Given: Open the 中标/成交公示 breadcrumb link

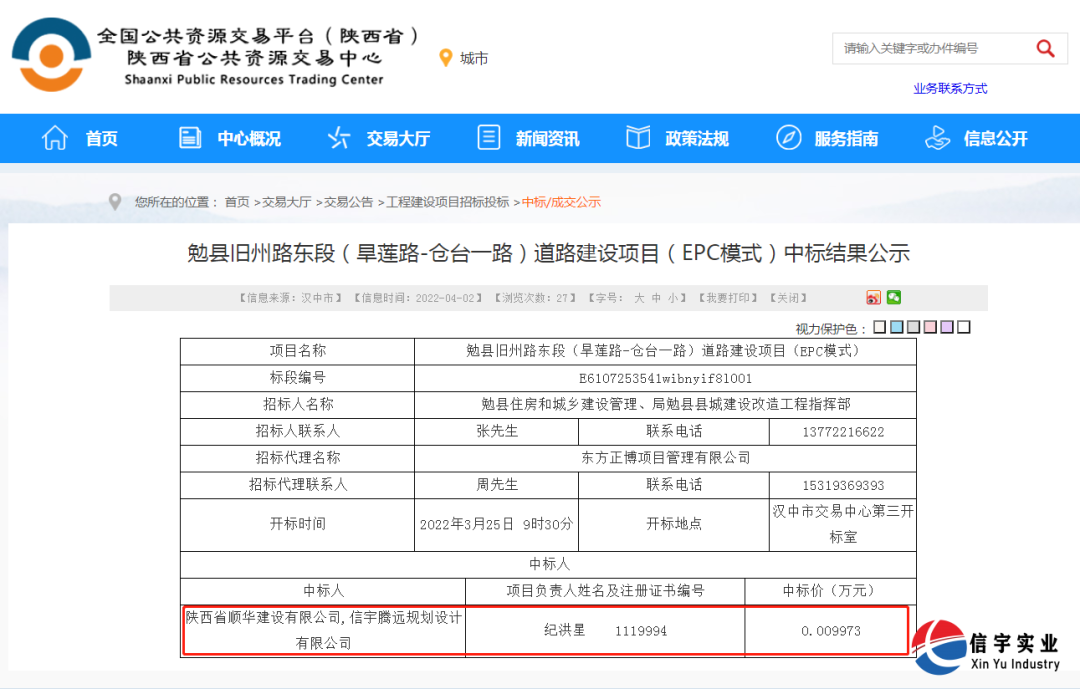Looking at the screenshot, I should coord(563,201).
